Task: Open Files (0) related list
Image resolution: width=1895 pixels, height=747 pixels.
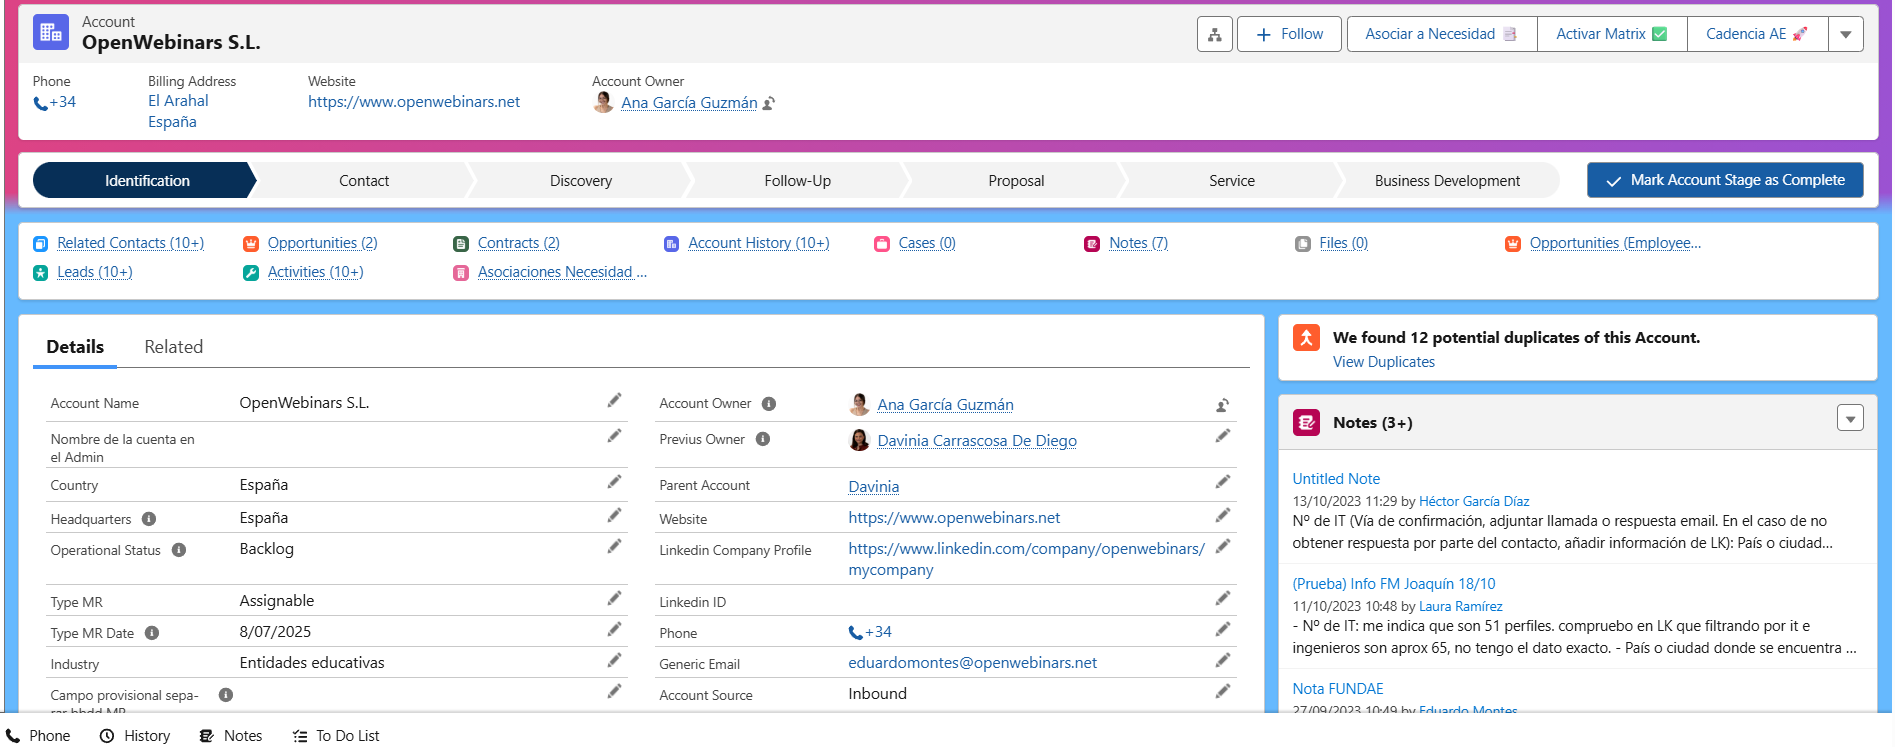Action: click(1343, 243)
